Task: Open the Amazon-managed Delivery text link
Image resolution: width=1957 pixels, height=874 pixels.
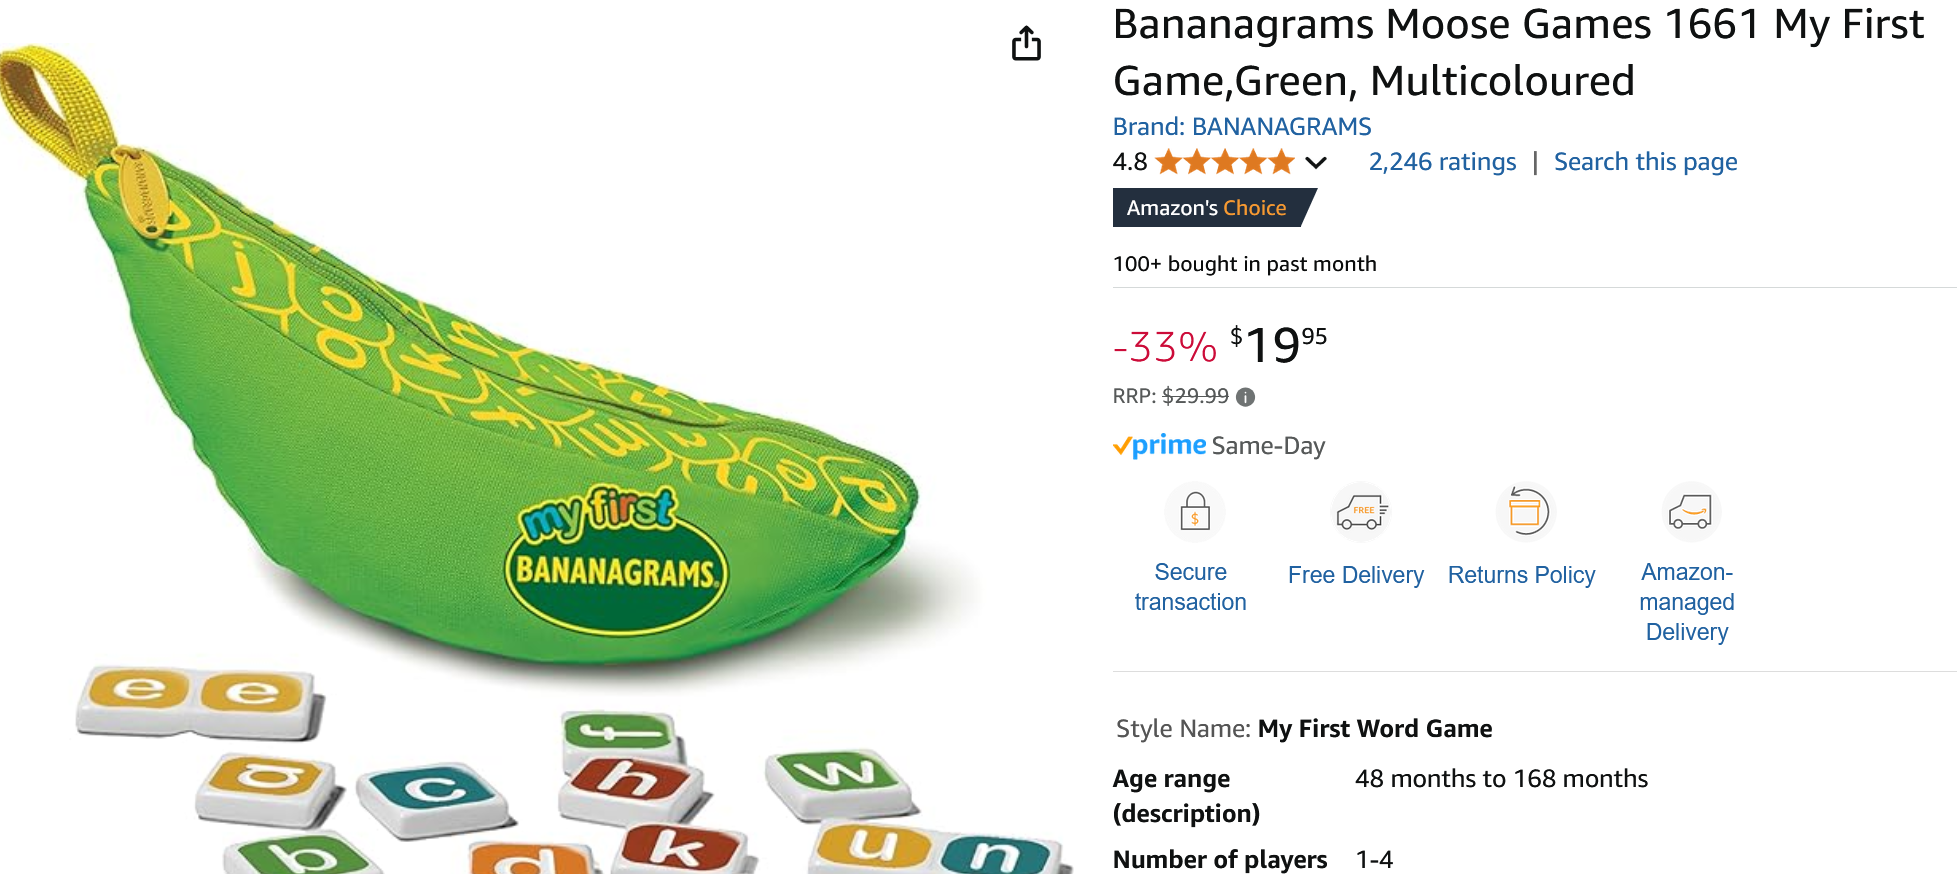Action: point(1687,602)
